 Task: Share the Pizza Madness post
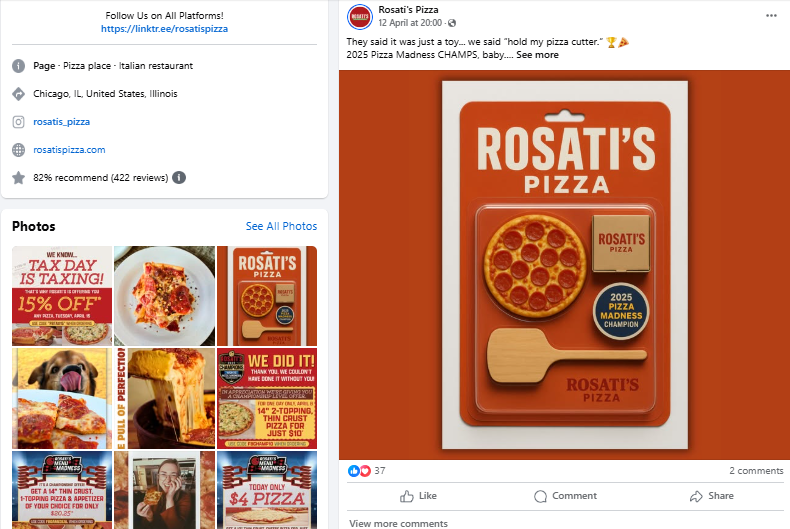[x=711, y=496]
